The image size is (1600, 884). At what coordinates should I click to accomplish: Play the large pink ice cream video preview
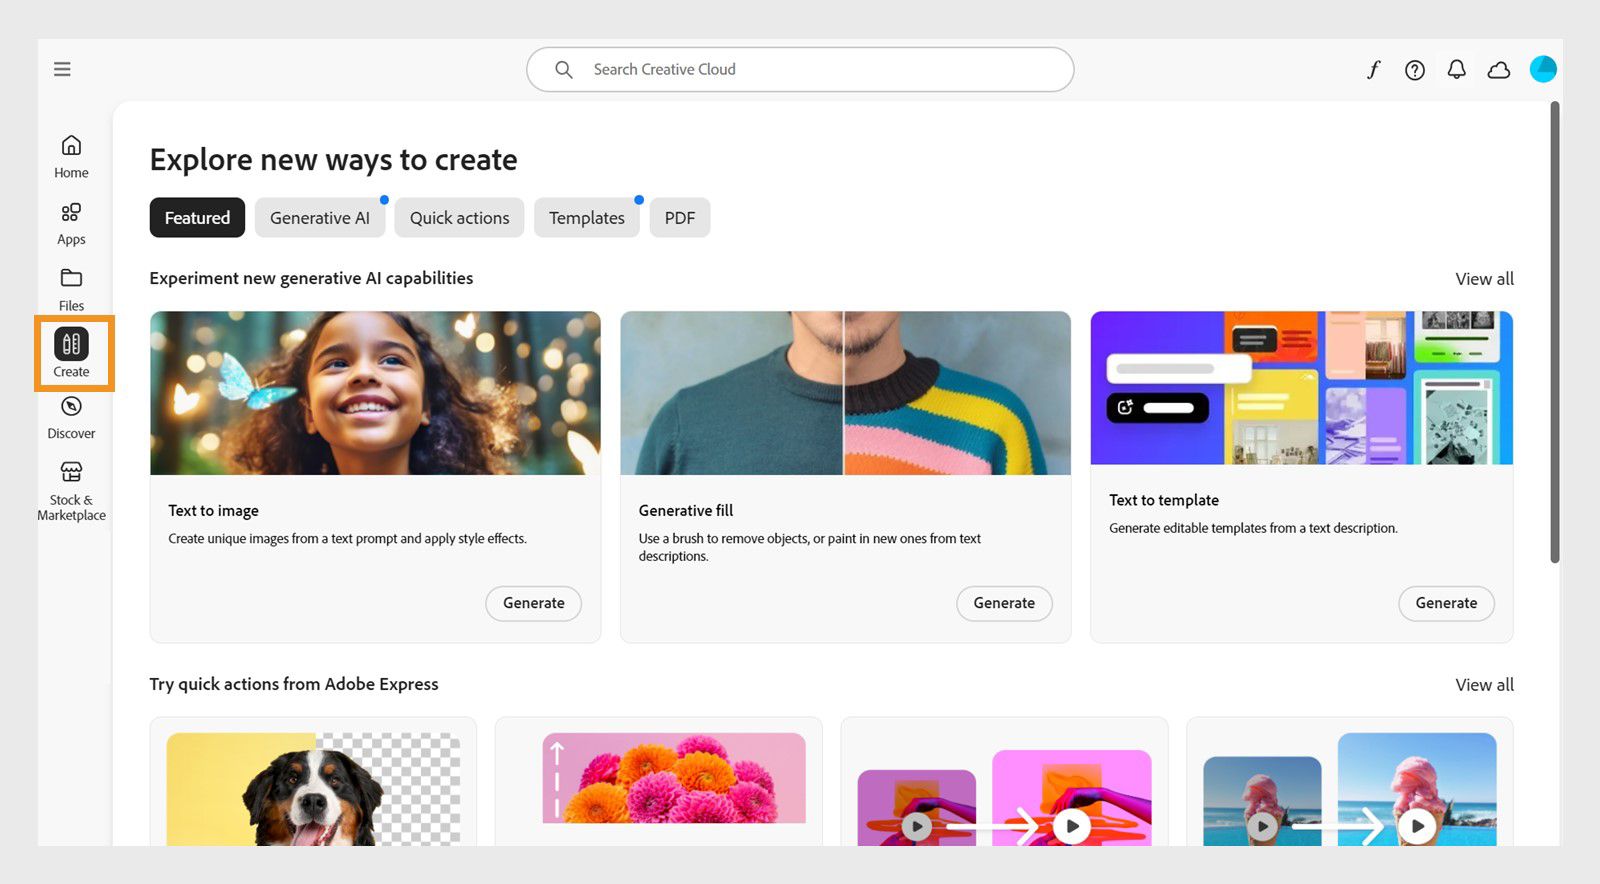click(1417, 826)
